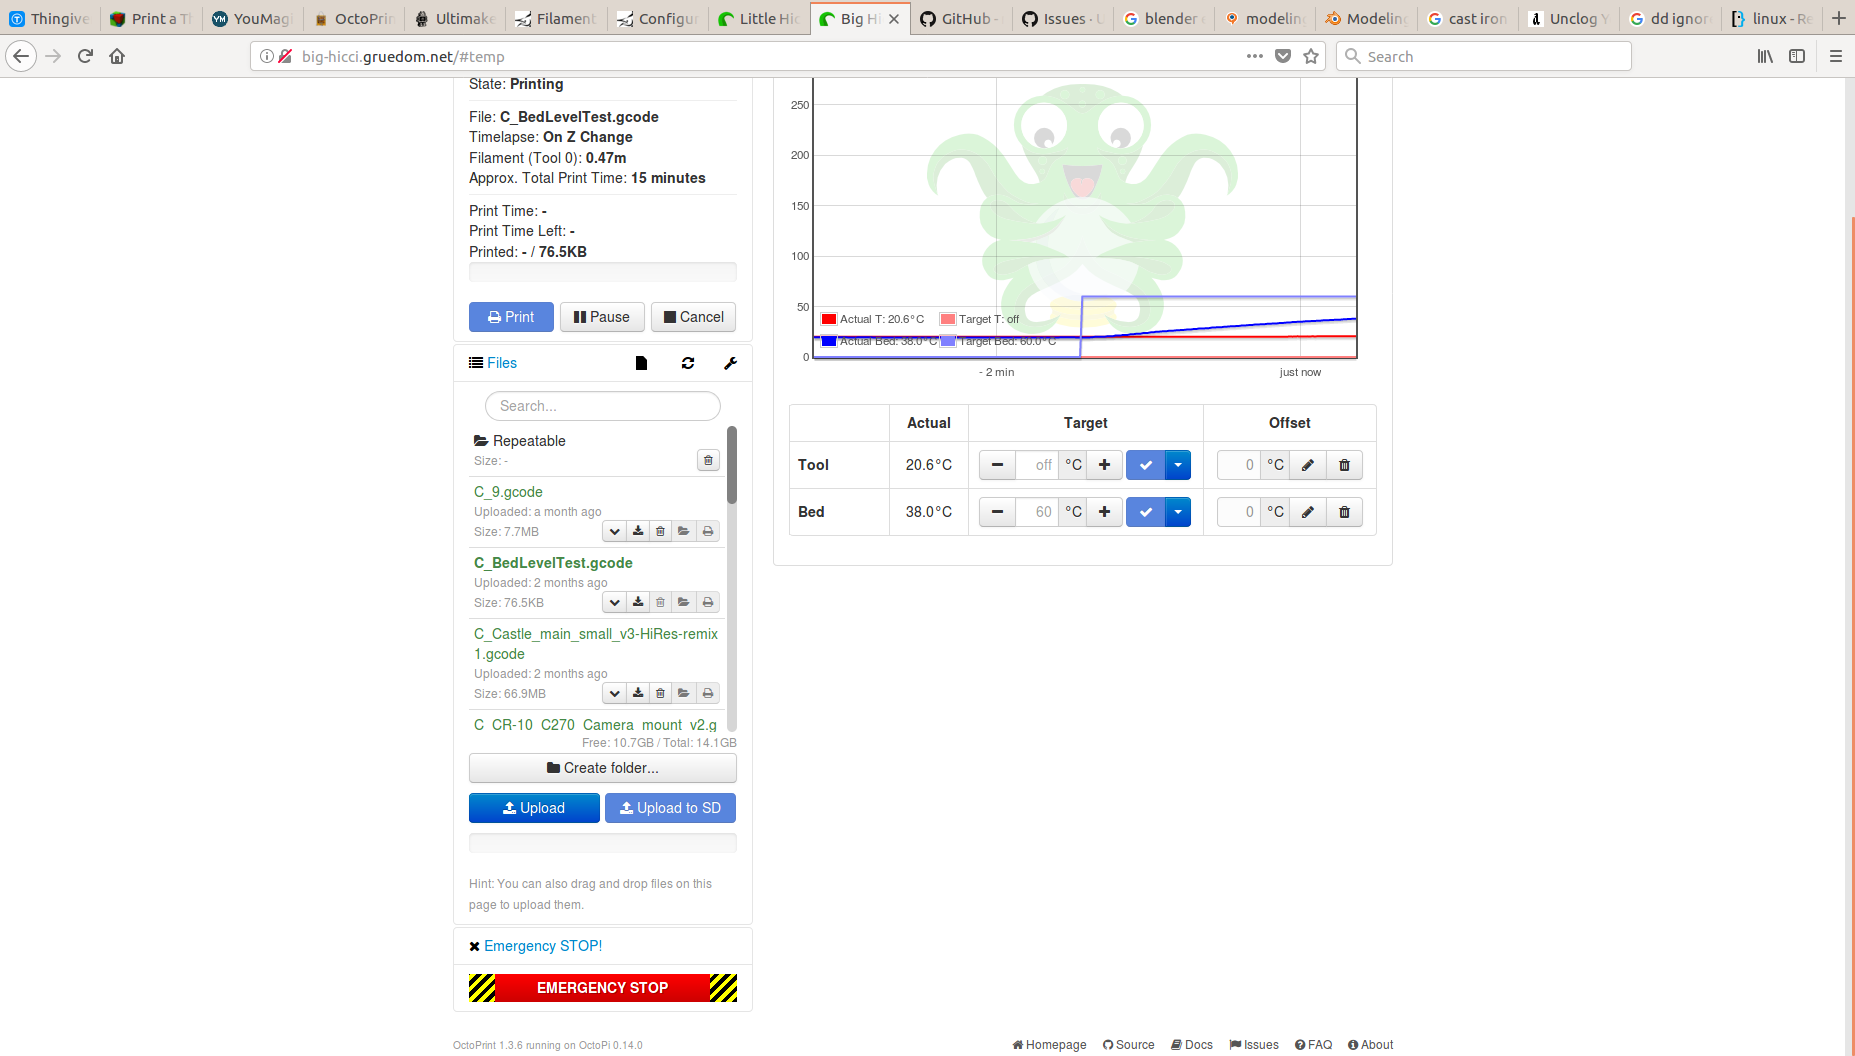Viewport: 1855px width, 1056px height.
Task: Download the C_9.gcode file
Action: coord(638,531)
